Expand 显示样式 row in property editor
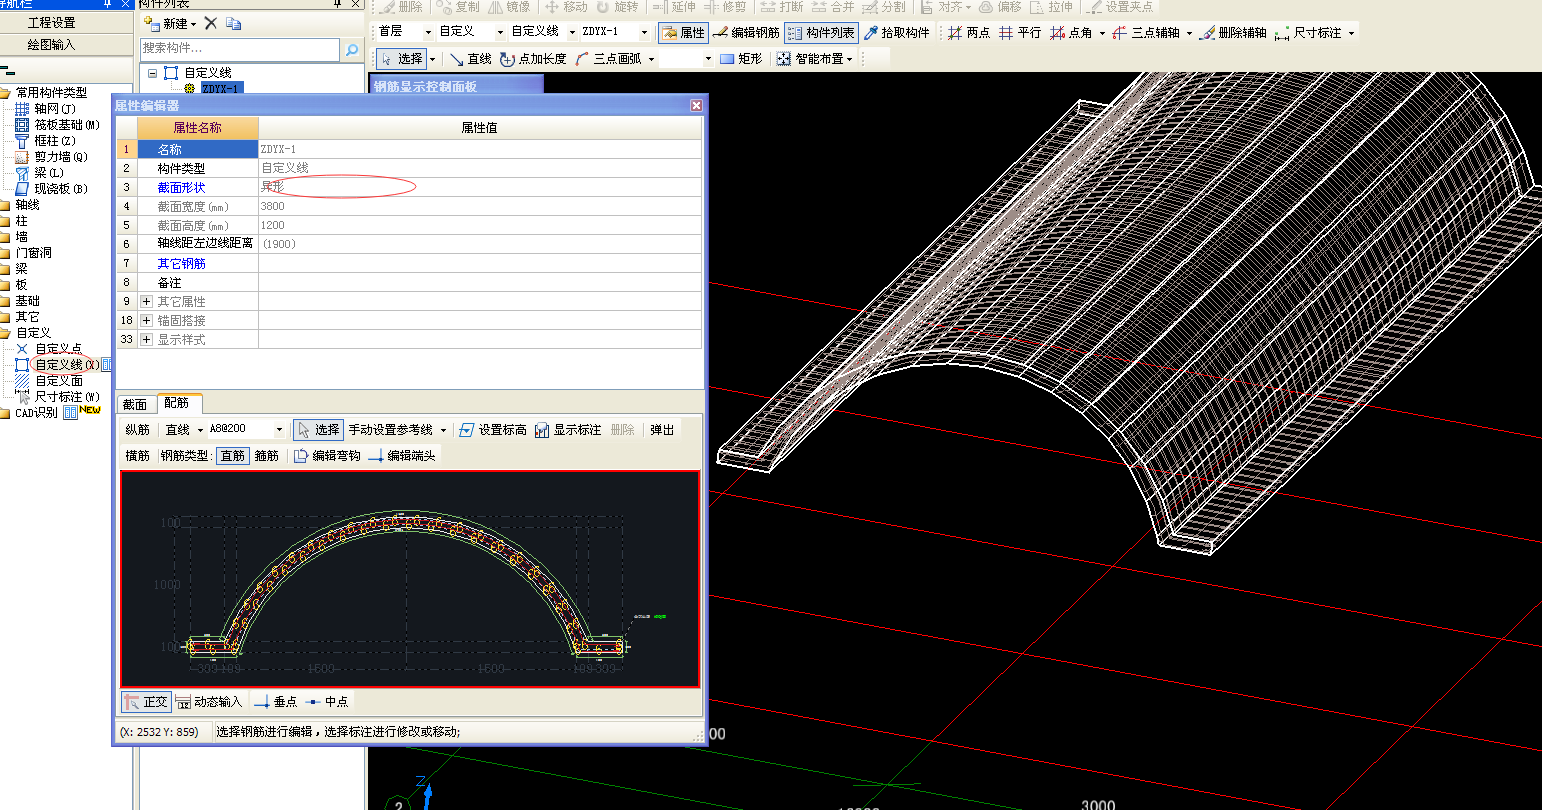Viewport: 1542px width, 810px height. 146,339
